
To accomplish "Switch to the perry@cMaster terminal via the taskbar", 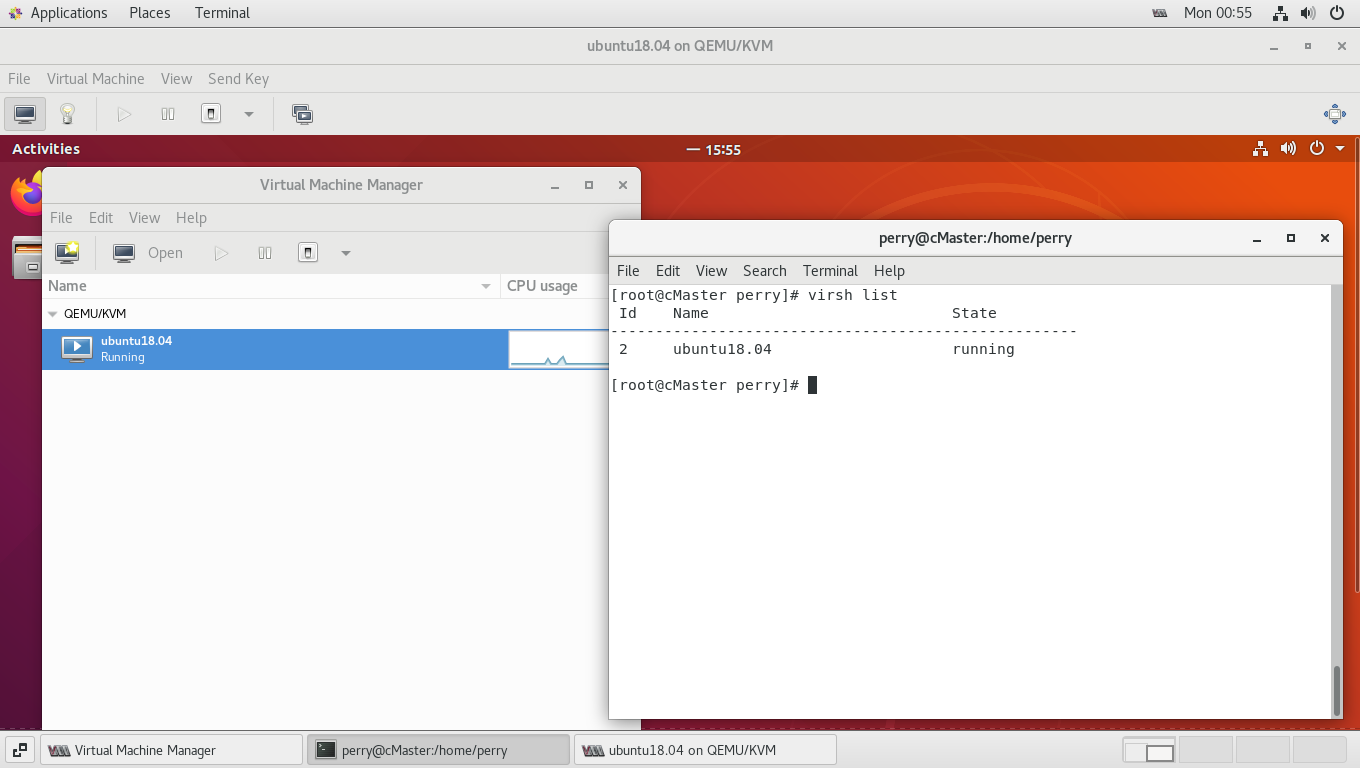I will [x=438, y=749].
